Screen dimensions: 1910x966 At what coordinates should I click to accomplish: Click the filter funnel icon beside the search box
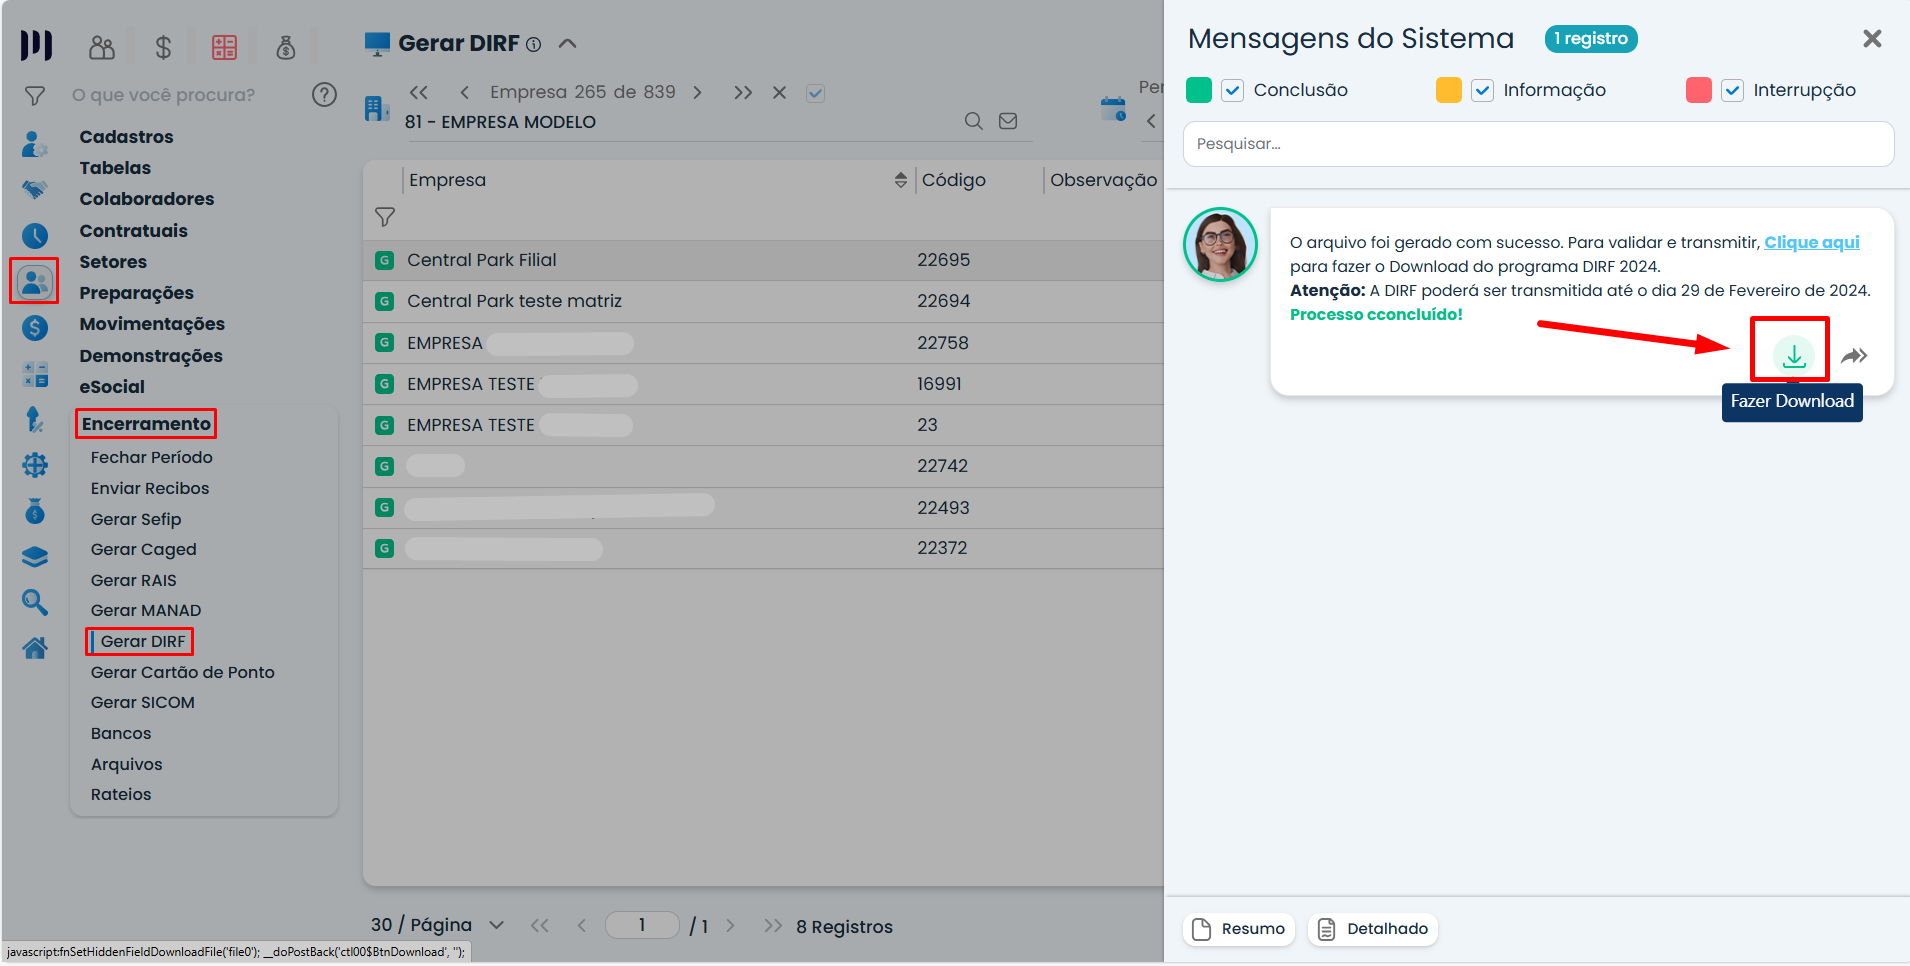coord(35,95)
